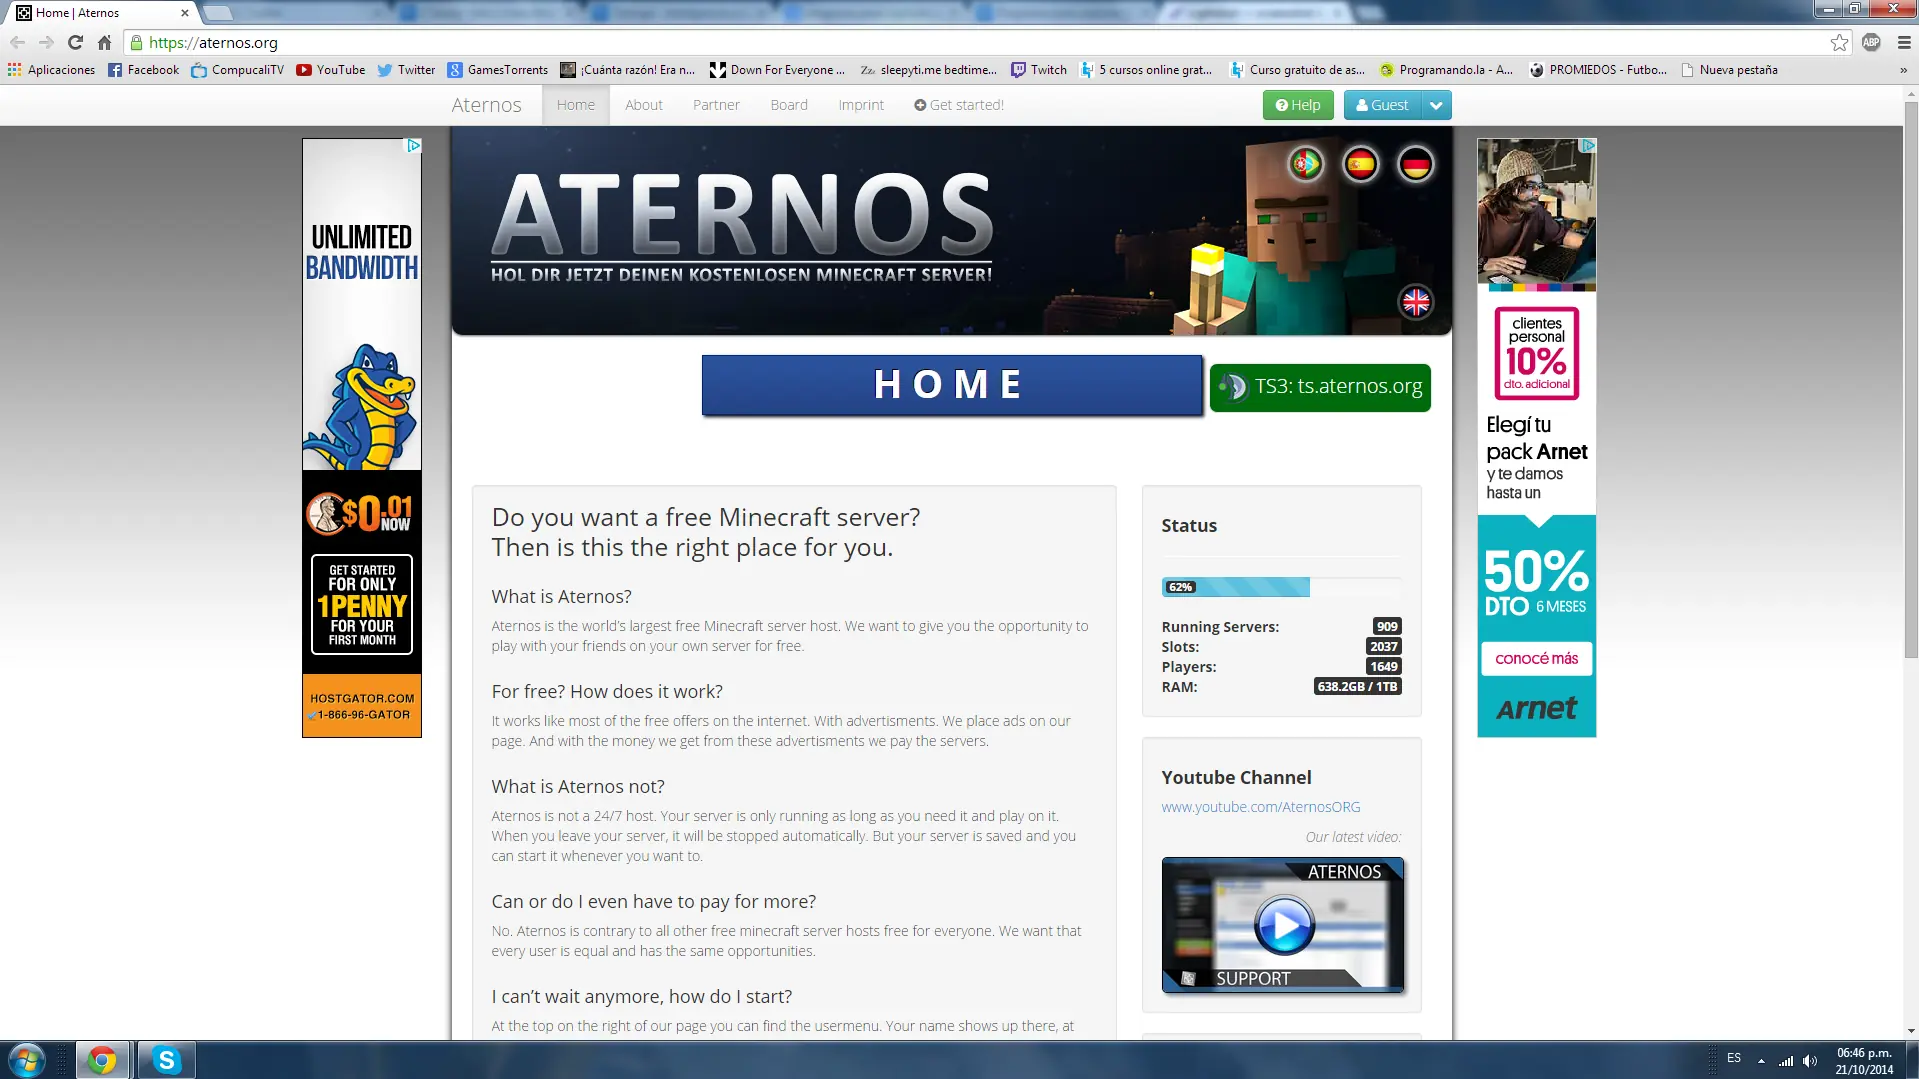
Task: Open the www.youtube.com/AternosORG link
Action: (x=1260, y=807)
